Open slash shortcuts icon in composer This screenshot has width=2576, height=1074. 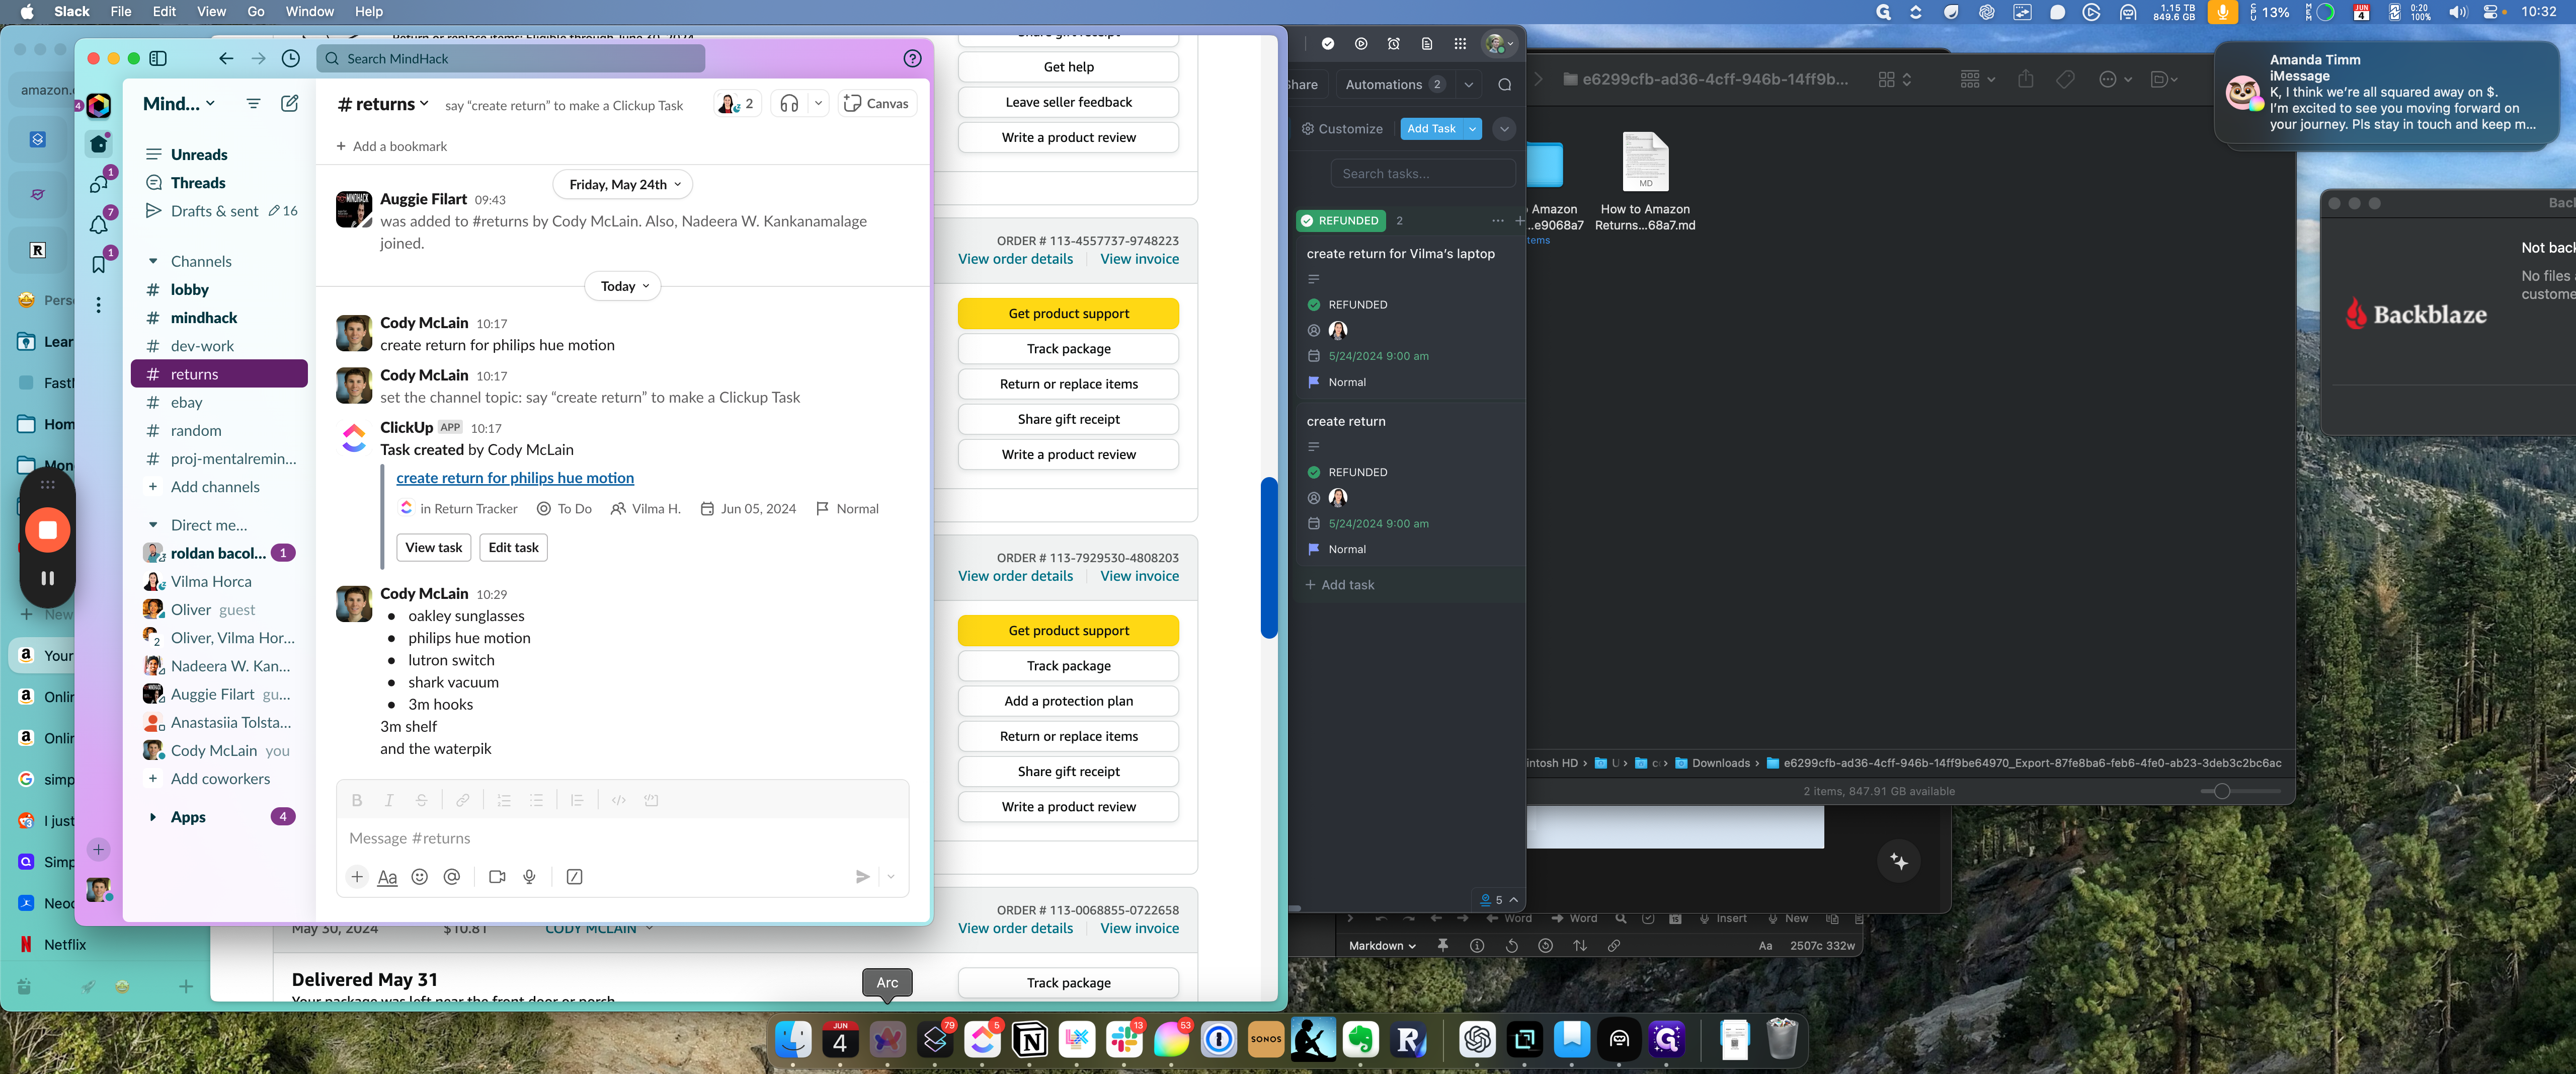coord(575,876)
